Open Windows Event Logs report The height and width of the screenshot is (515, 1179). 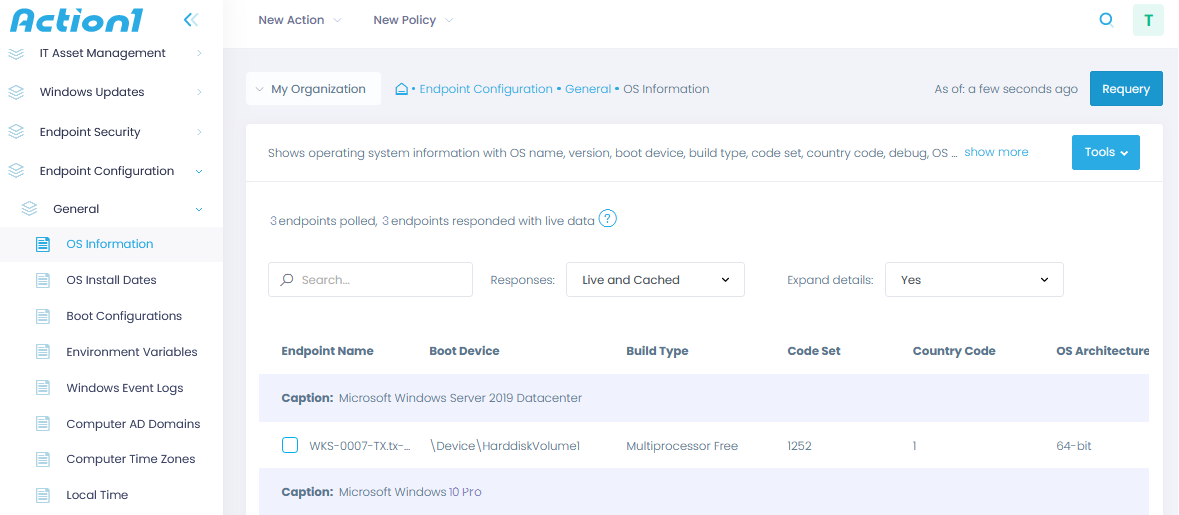coord(125,388)
